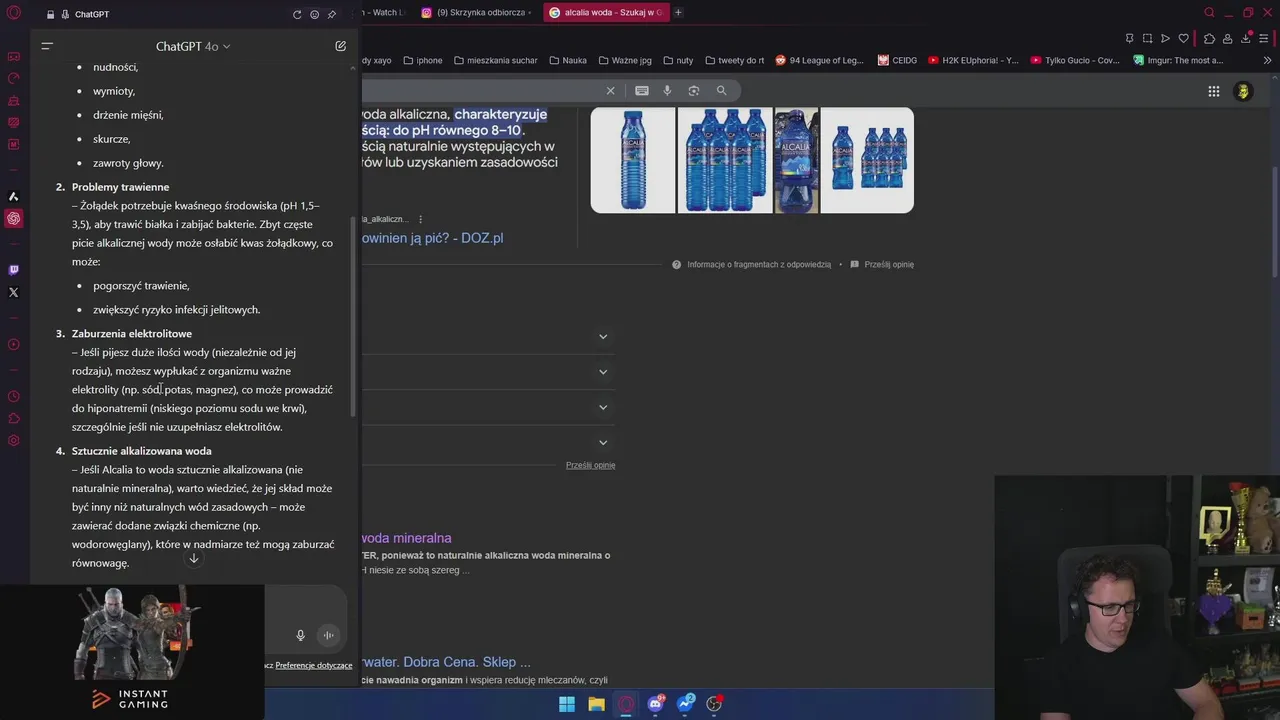Click the microphone dictation icon in ChatGPT

click(x=300, y=635)
